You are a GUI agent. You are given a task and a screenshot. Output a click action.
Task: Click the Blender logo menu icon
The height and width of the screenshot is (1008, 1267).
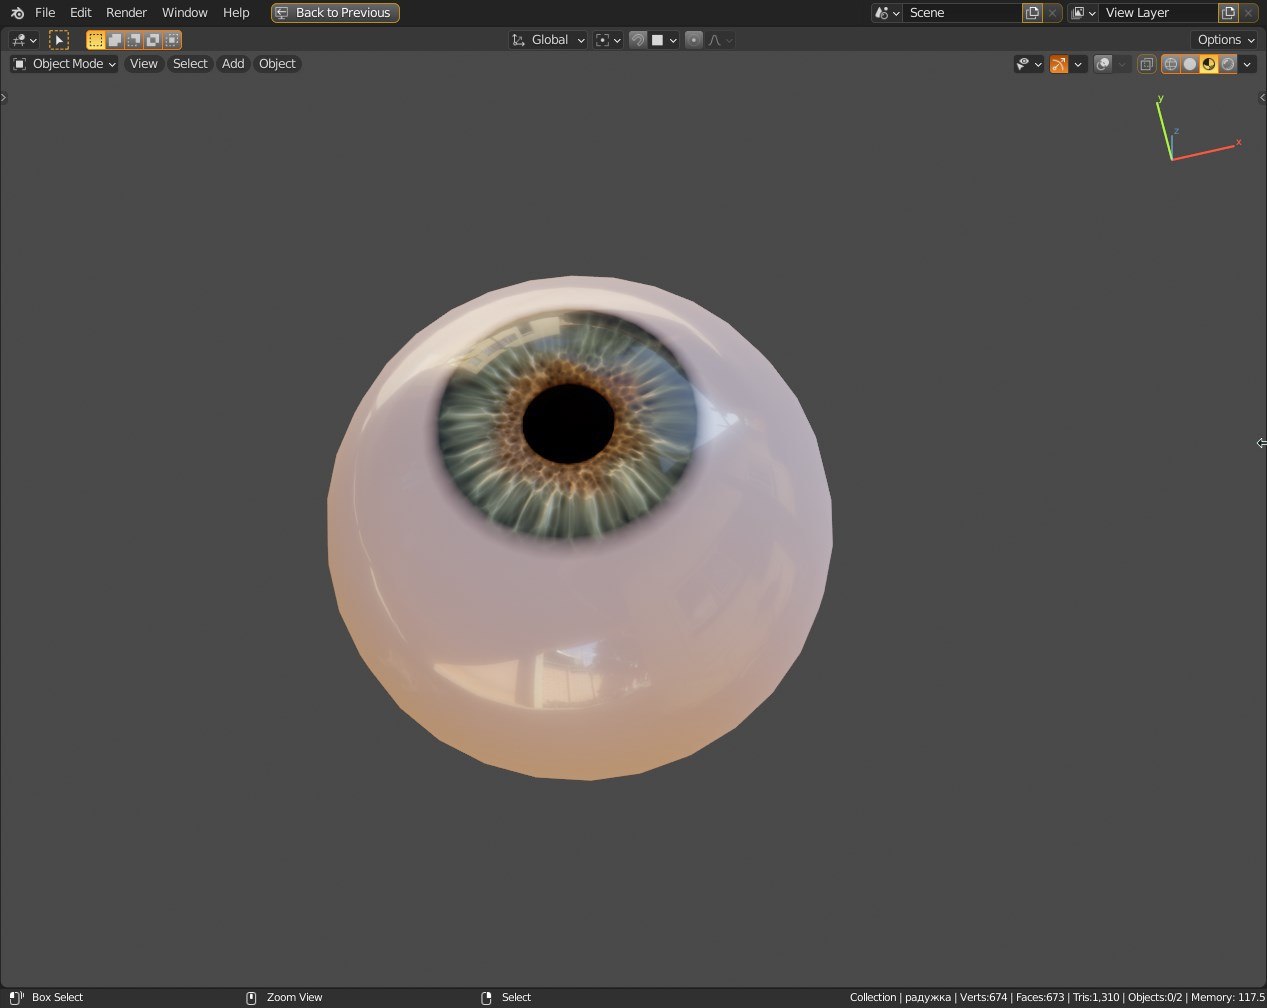[17, 13]
